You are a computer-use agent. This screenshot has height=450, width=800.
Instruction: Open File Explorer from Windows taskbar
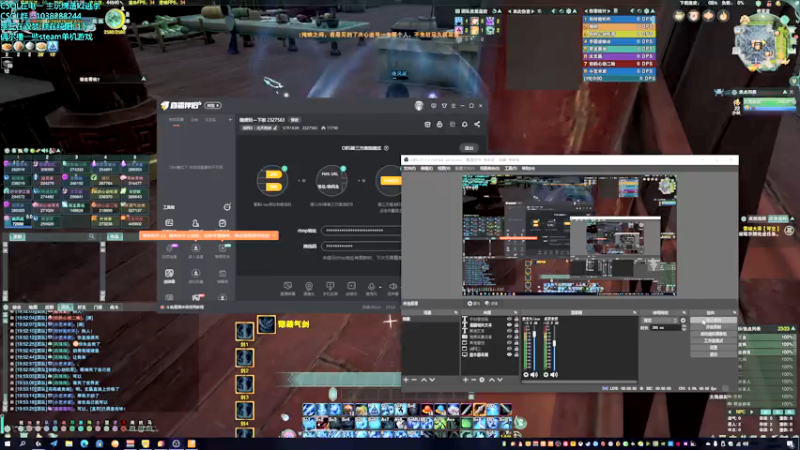(68, 444)
